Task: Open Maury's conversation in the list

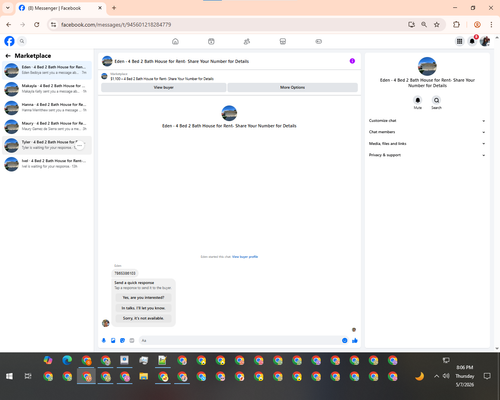Action: point(47,126)
